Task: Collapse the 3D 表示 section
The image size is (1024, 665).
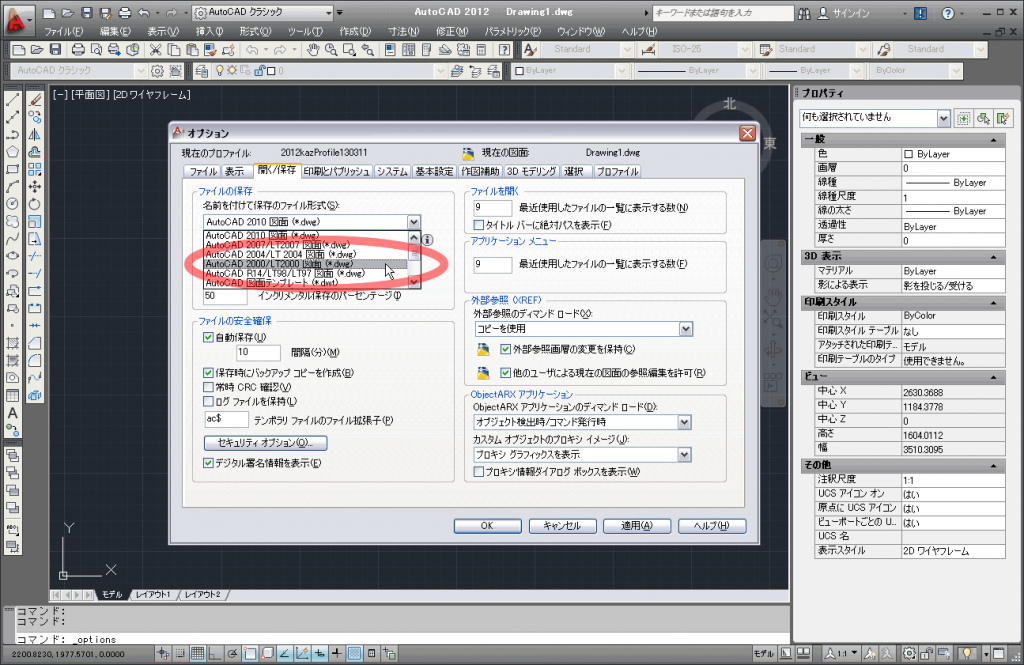Action: point(993,257)
